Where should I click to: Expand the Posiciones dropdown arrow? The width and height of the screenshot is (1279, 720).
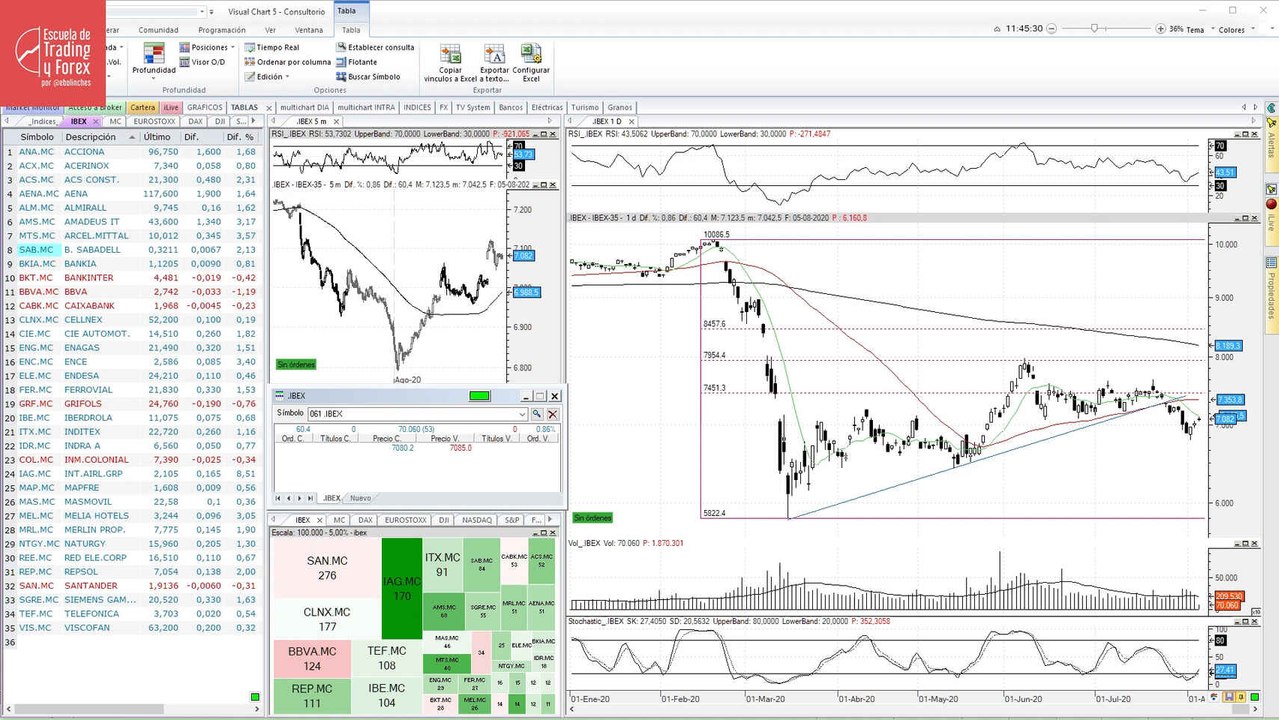[x=233, y=47]
